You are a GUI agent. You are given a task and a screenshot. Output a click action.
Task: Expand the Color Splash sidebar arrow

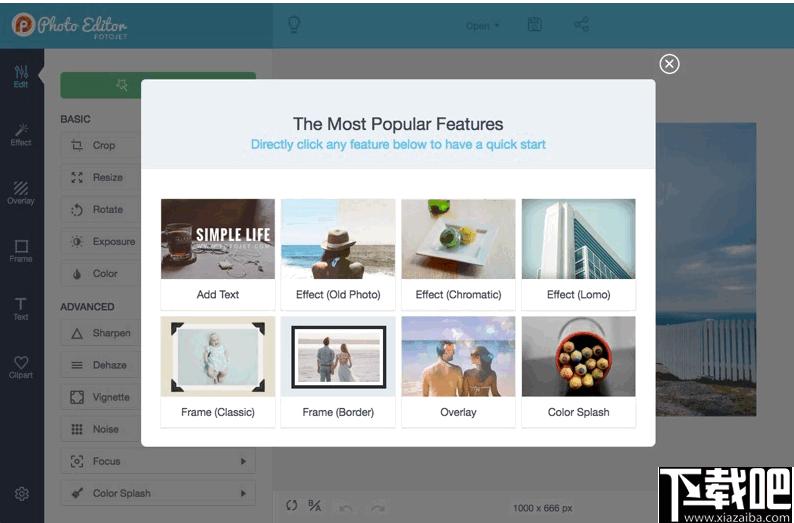click(x=243, y=493)
